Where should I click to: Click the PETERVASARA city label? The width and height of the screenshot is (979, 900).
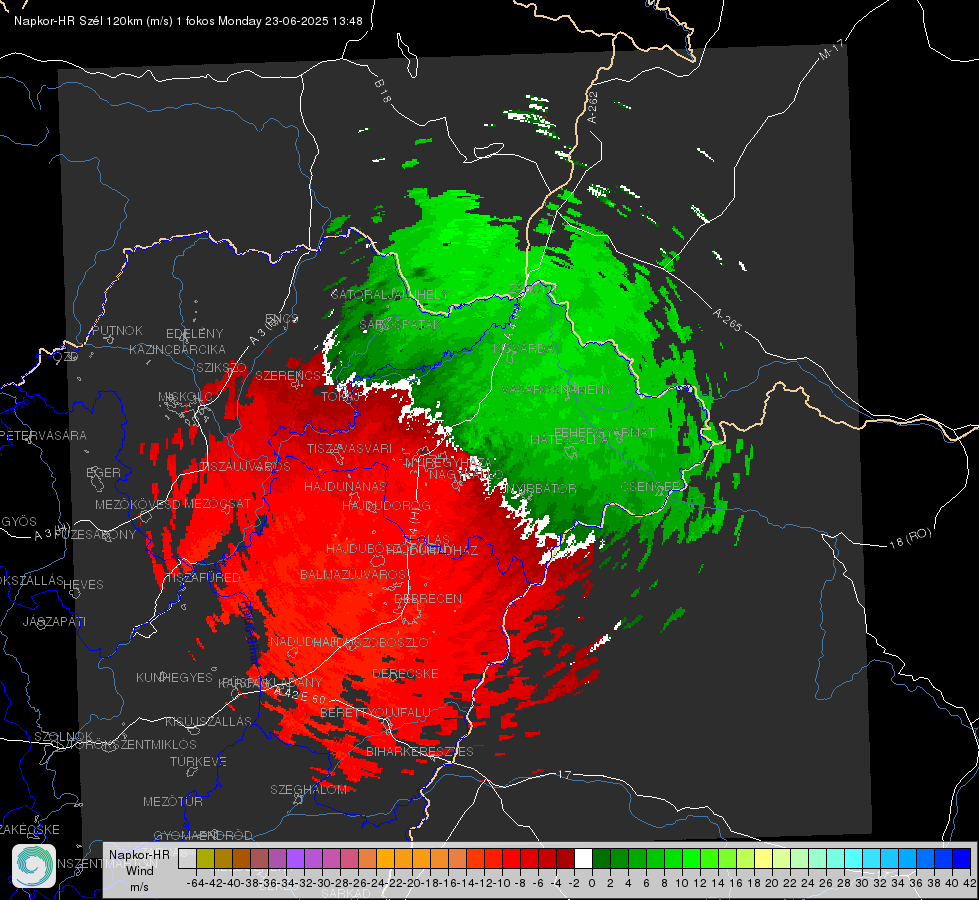(44, 435)
